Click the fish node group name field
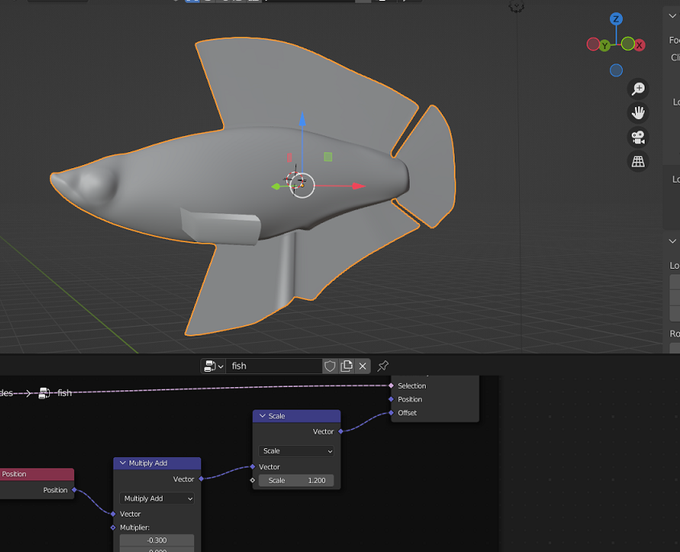 [274, 366]
